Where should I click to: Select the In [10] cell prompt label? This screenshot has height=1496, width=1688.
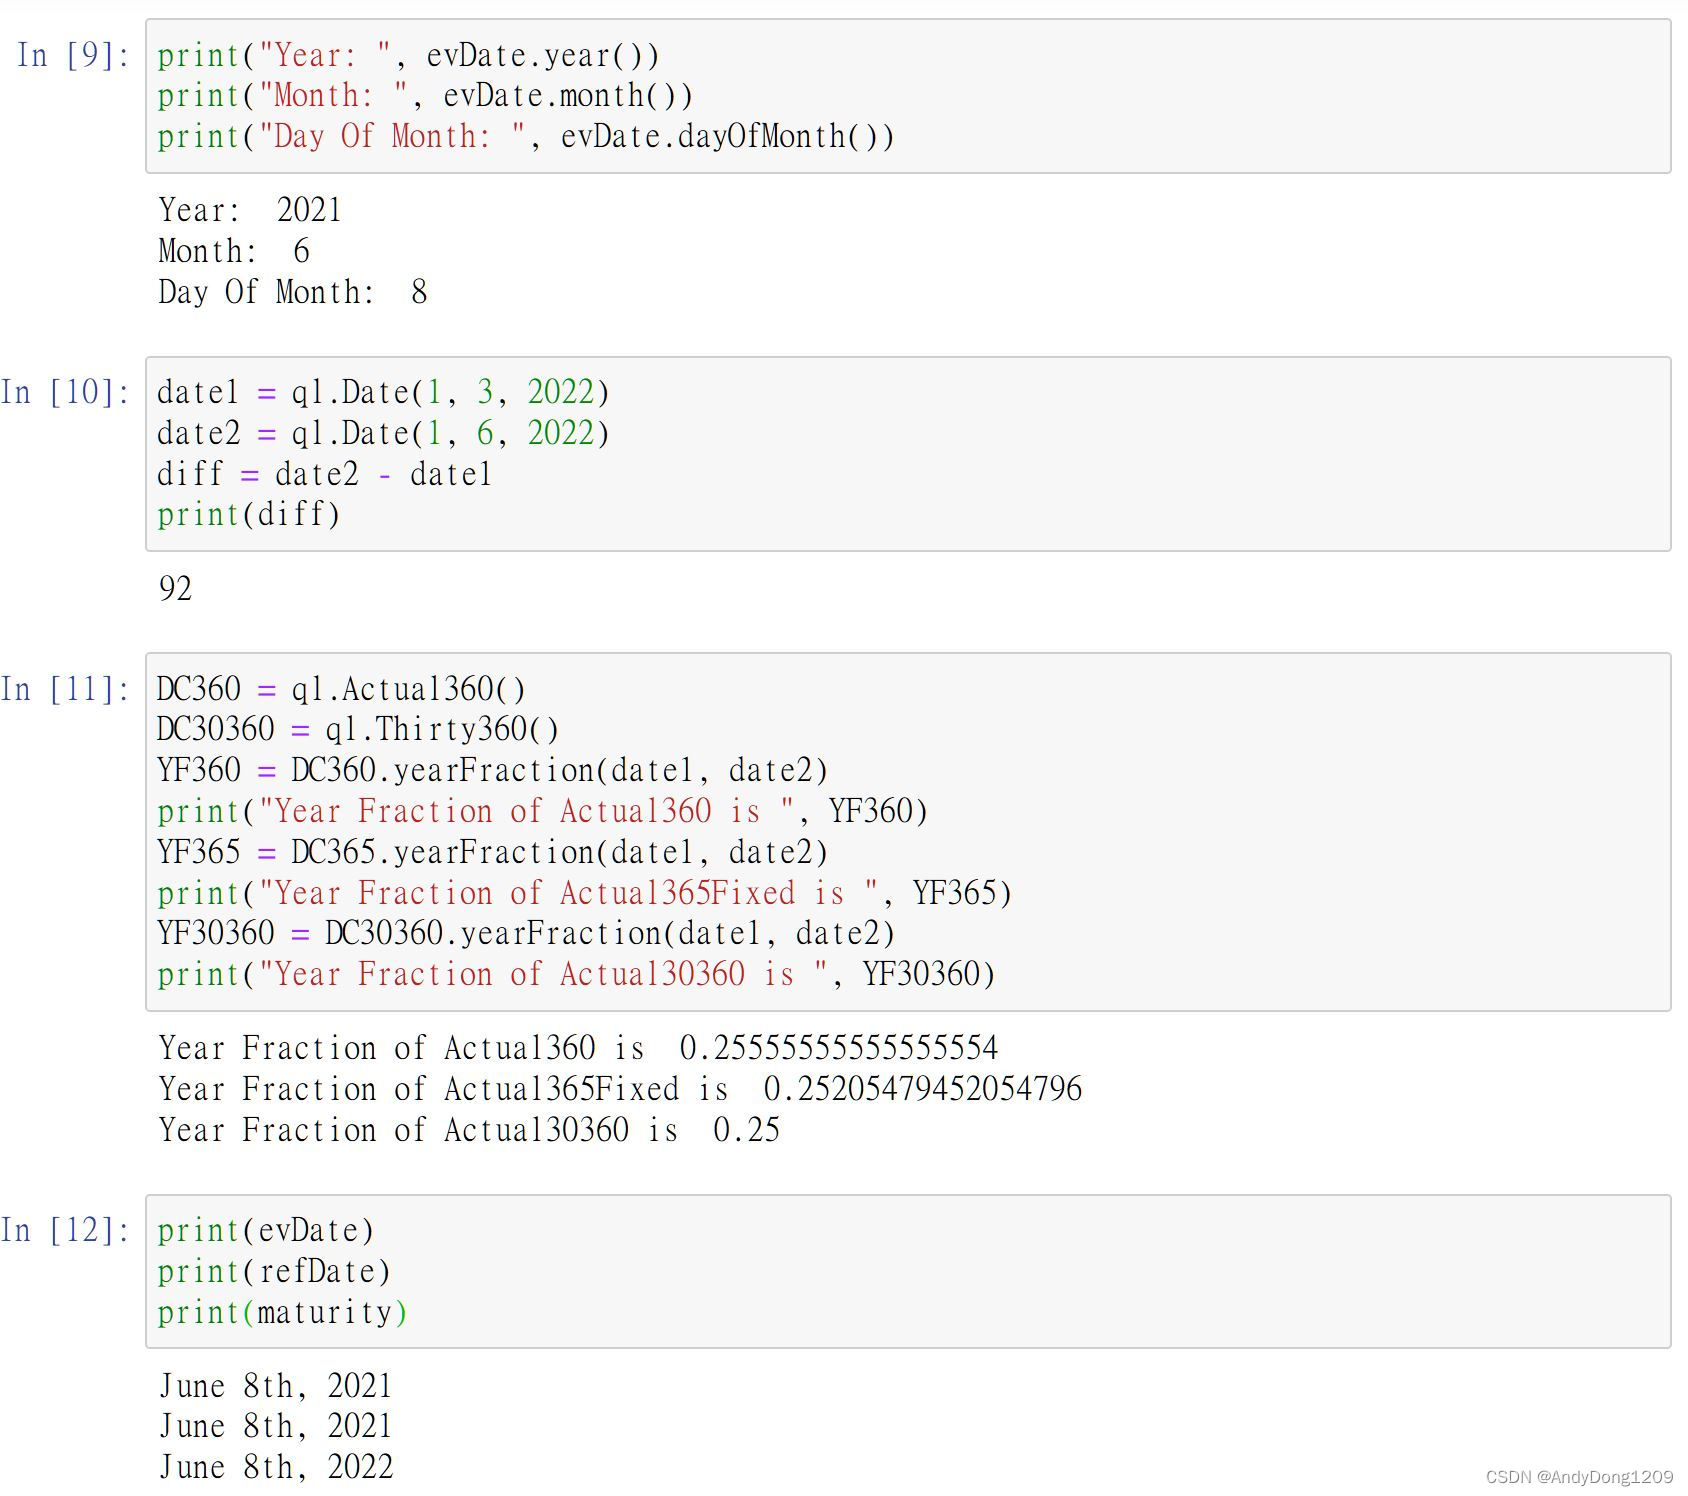(65, 392)
